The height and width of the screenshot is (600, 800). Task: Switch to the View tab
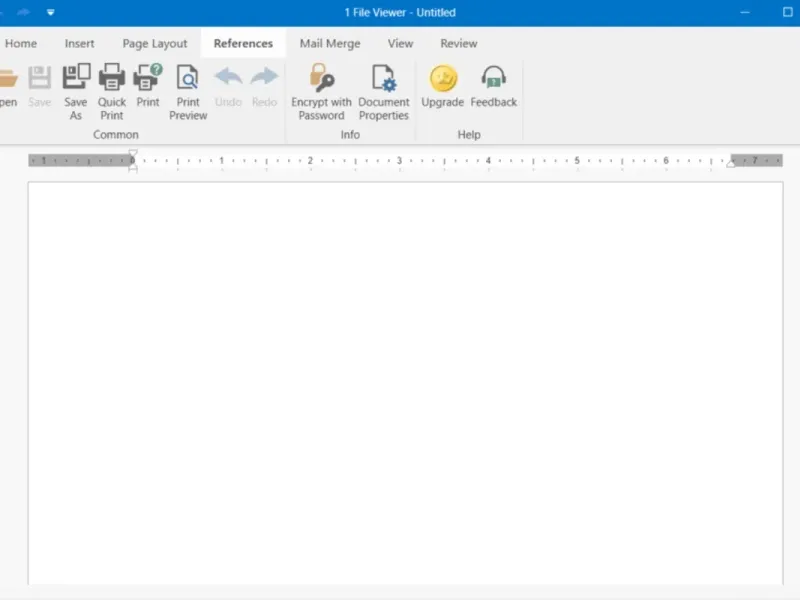click(x=401, y=43)
